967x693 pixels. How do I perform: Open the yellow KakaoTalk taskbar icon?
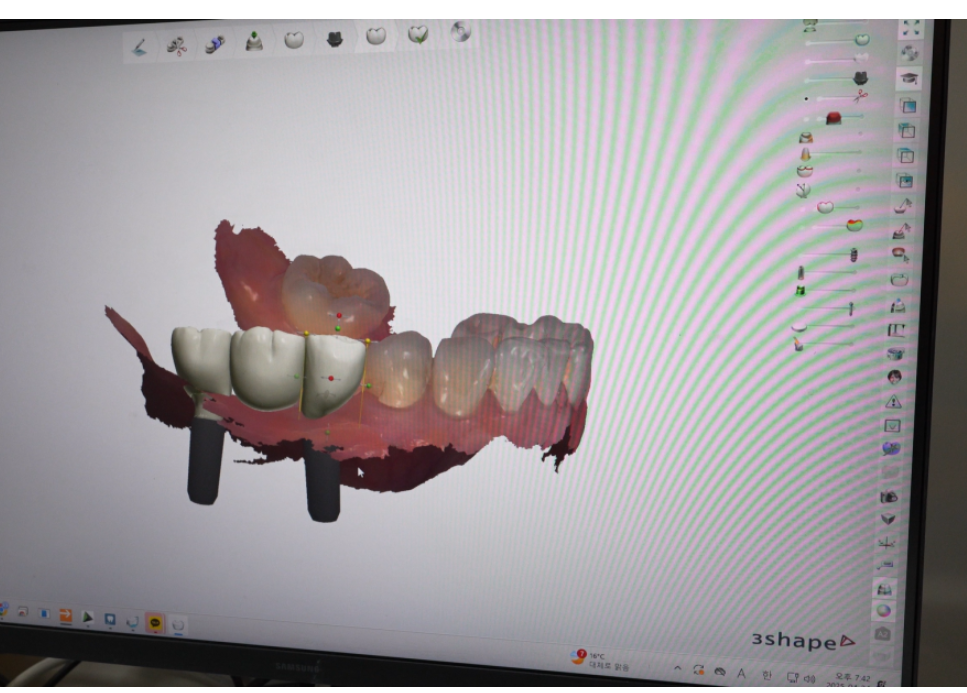tap(155, 622)
